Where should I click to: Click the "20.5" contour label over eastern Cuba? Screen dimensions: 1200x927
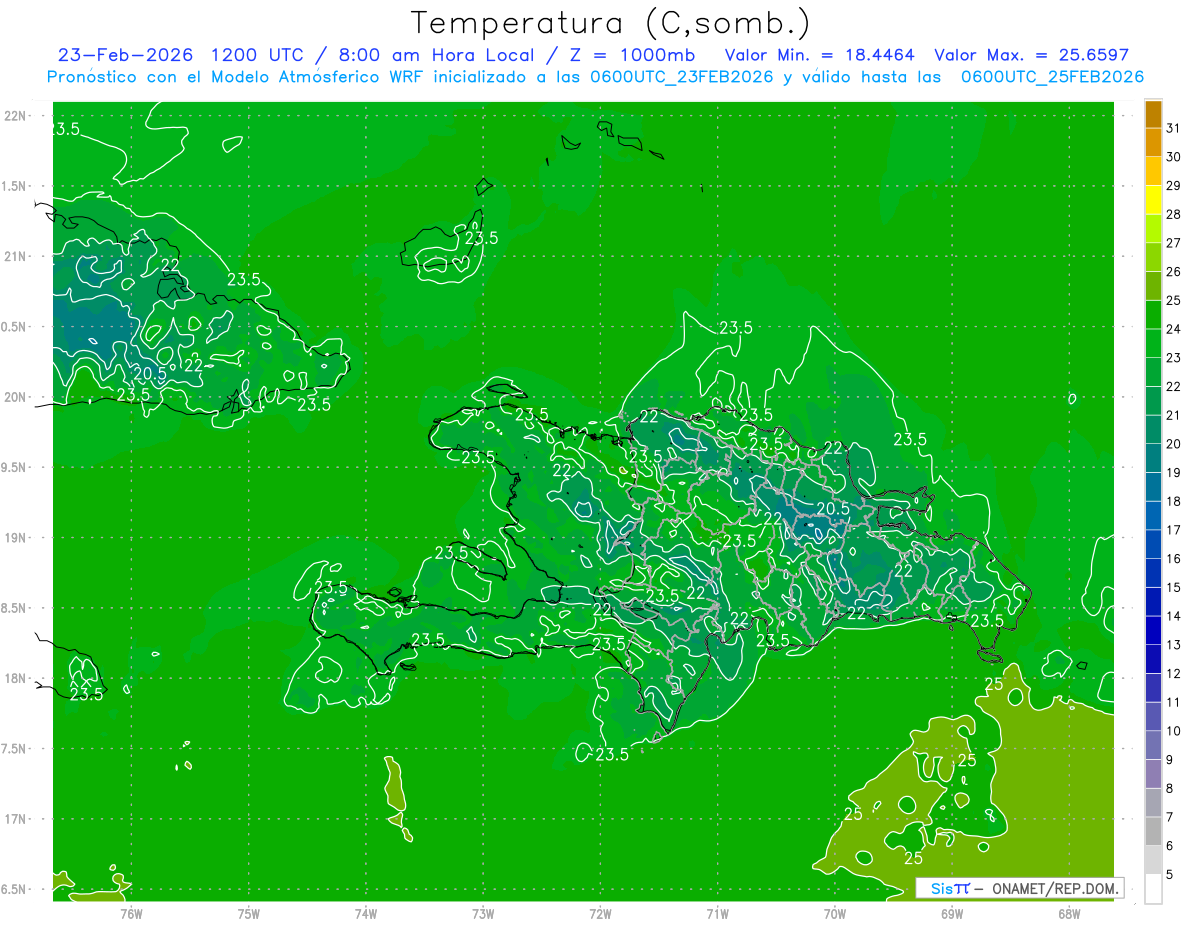pos(149,374)
